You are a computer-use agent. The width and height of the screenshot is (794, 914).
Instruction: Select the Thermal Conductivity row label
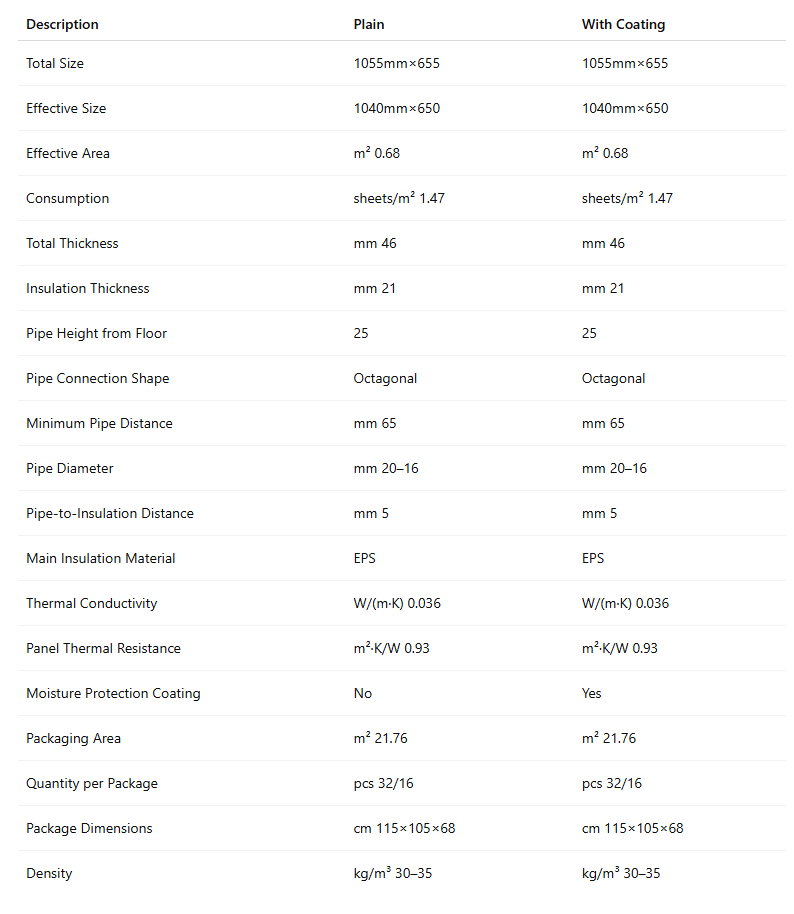tap(94, 603)
